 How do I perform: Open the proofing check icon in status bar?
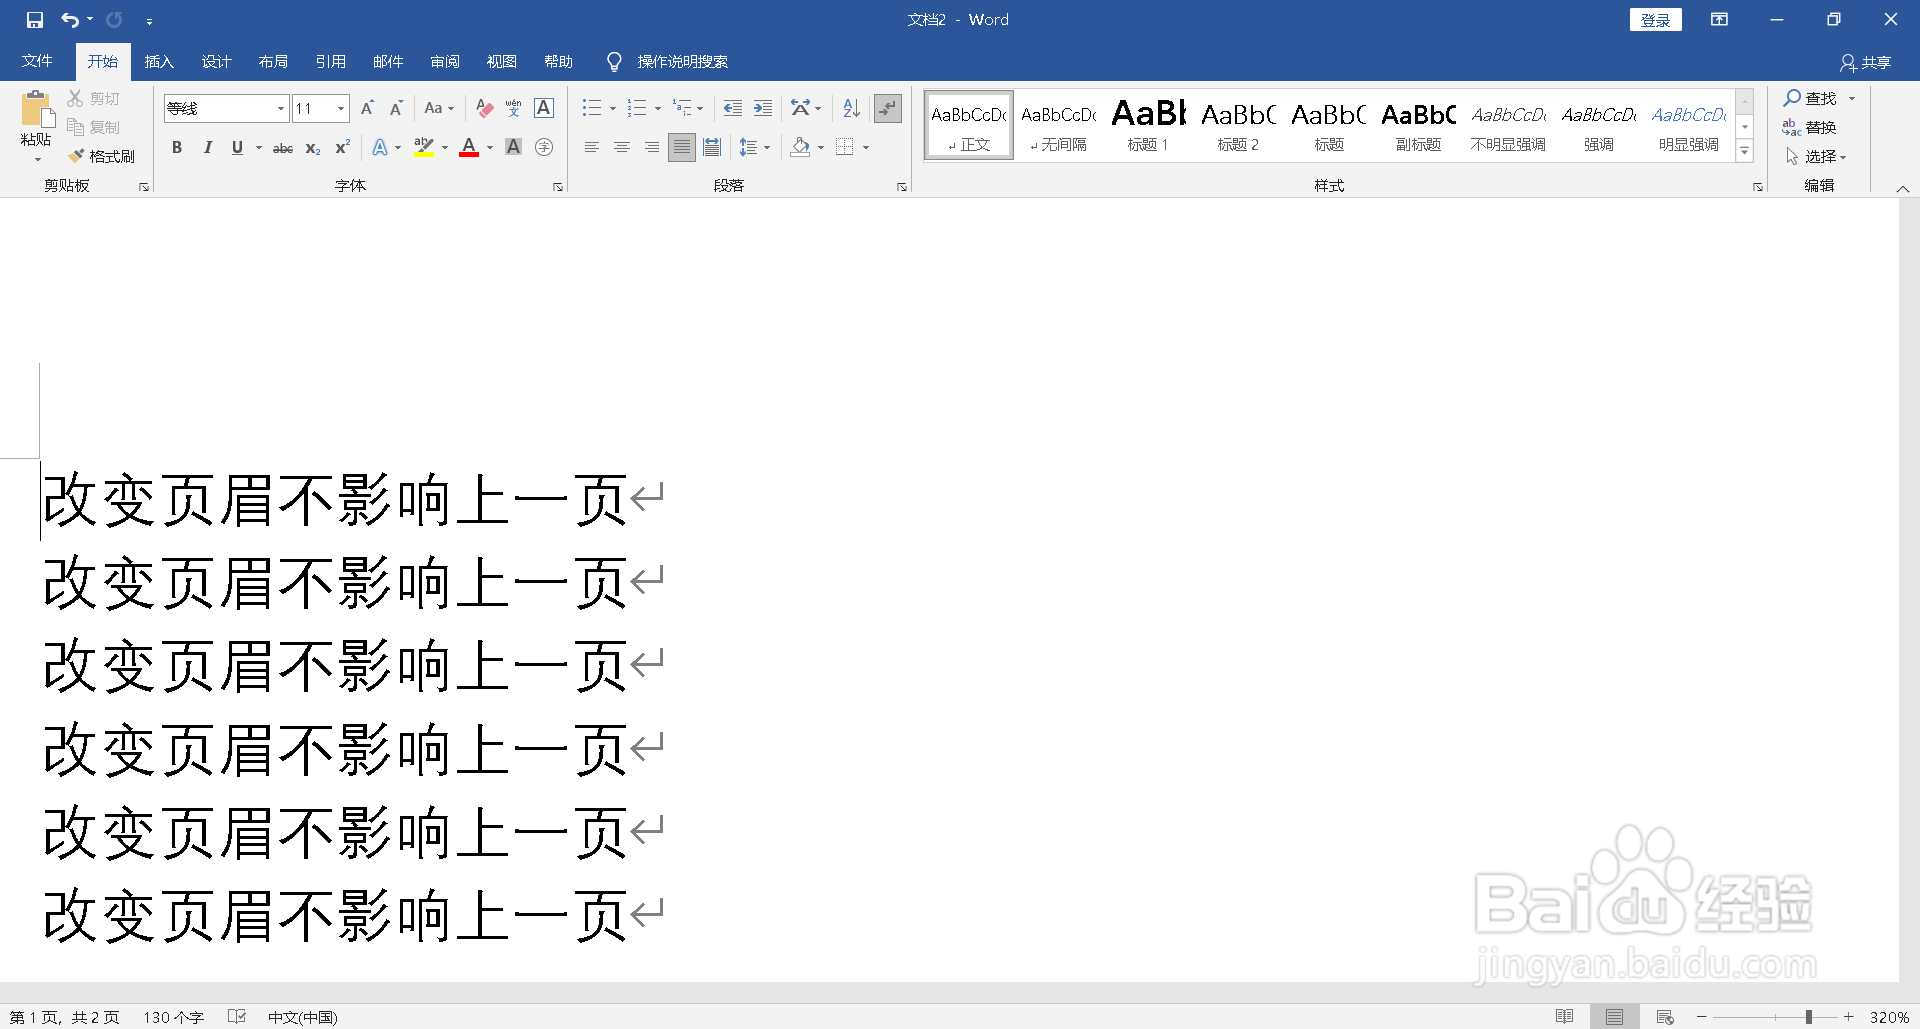click(237, 1017)
